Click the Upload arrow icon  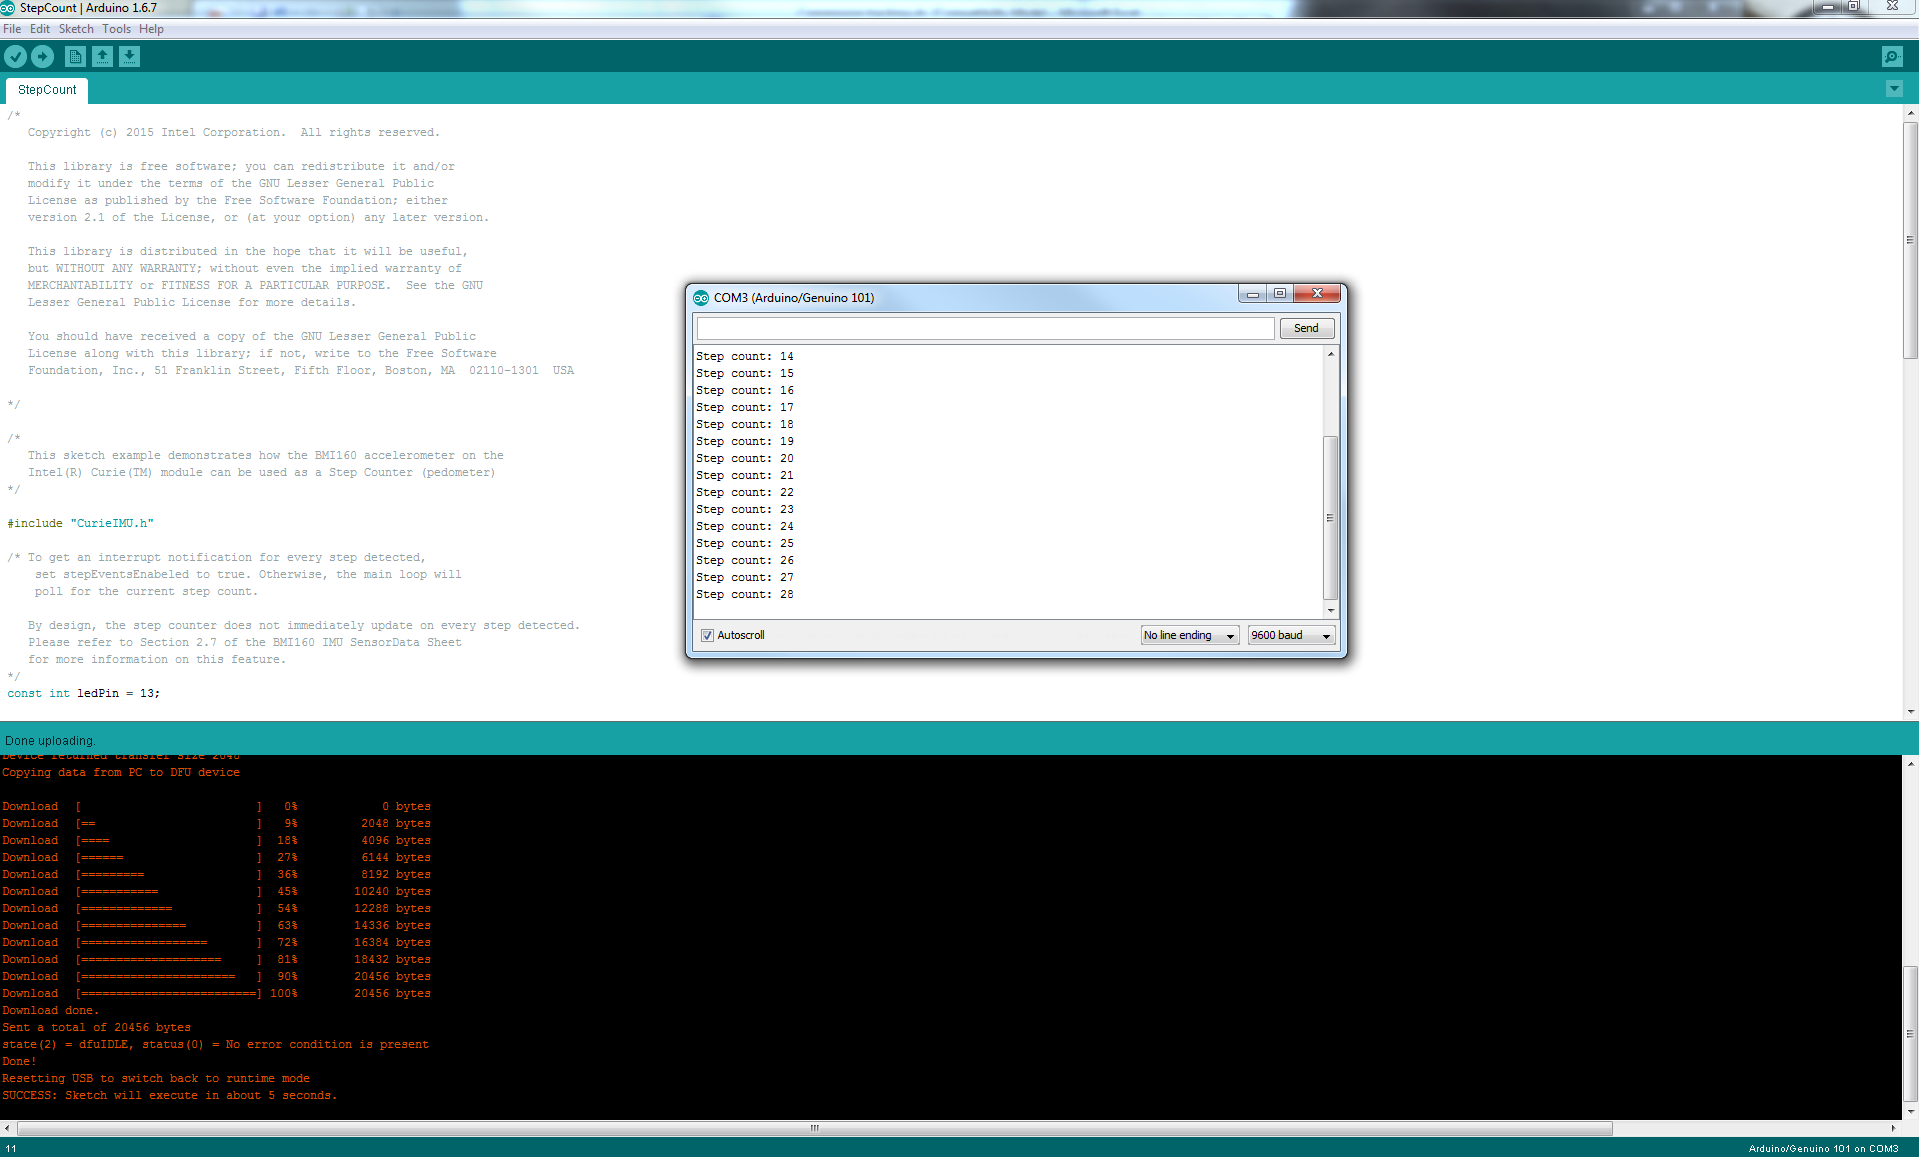tap(43, 57)
